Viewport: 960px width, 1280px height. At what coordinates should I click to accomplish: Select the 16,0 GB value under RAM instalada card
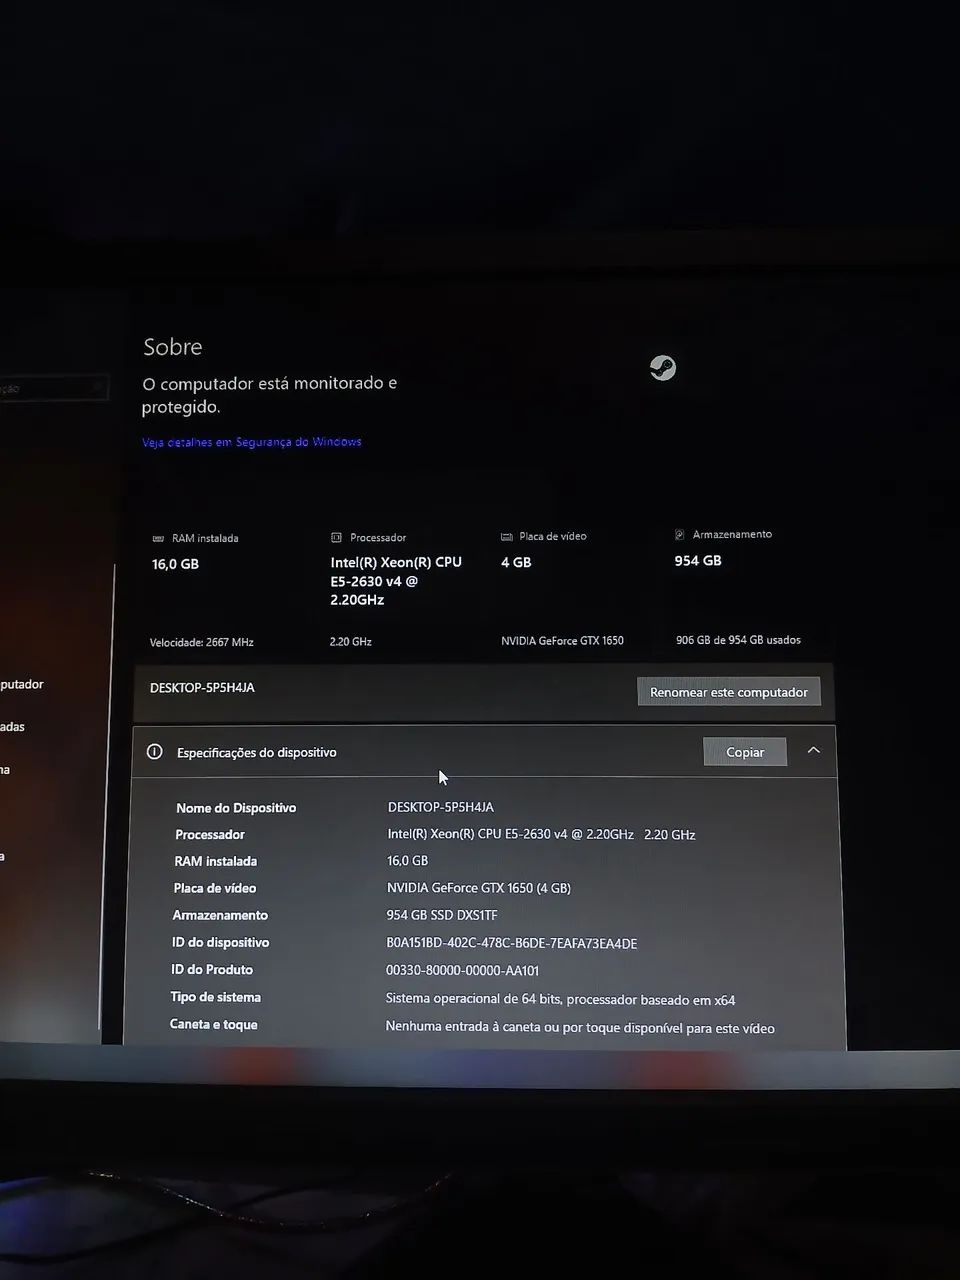pos(176,564)
